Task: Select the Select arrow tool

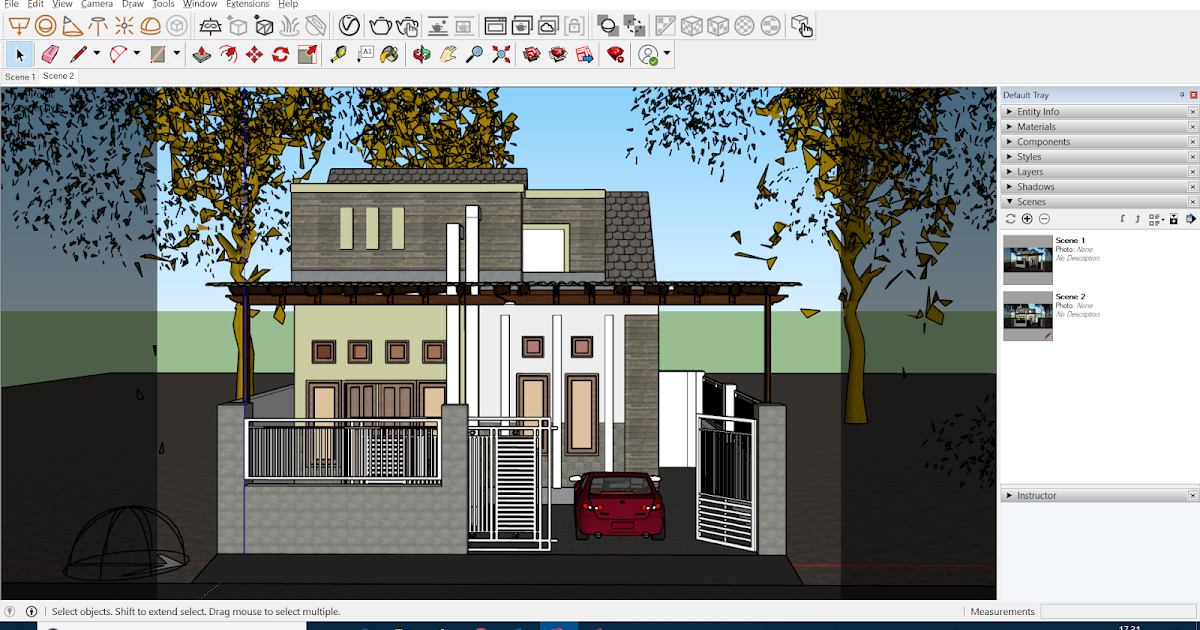Action: point(18,55)
